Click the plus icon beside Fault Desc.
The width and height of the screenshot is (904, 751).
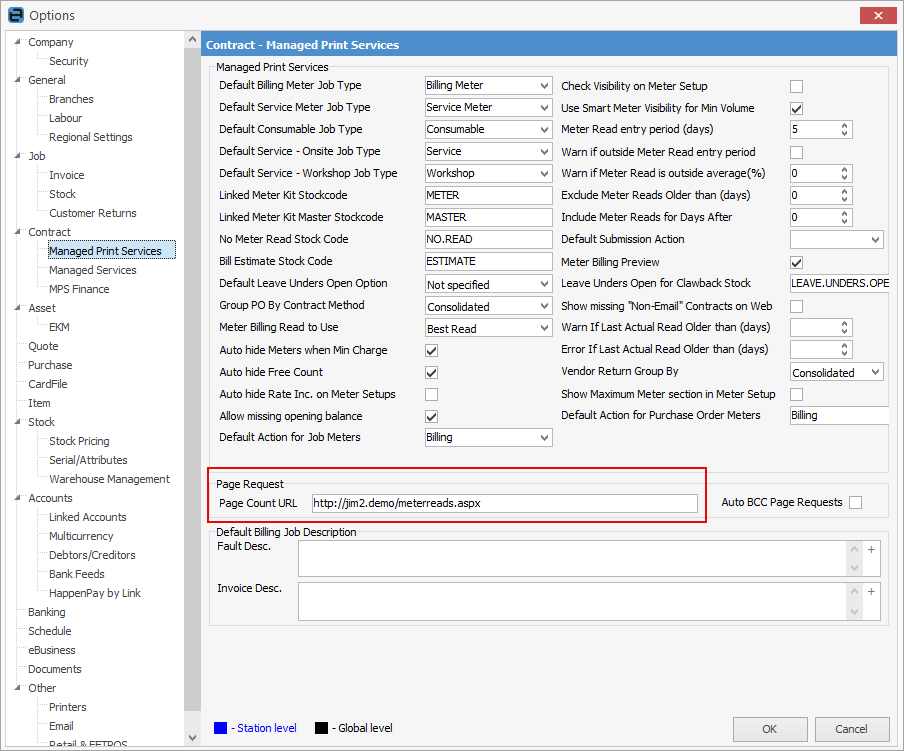[x=871, y=550]
